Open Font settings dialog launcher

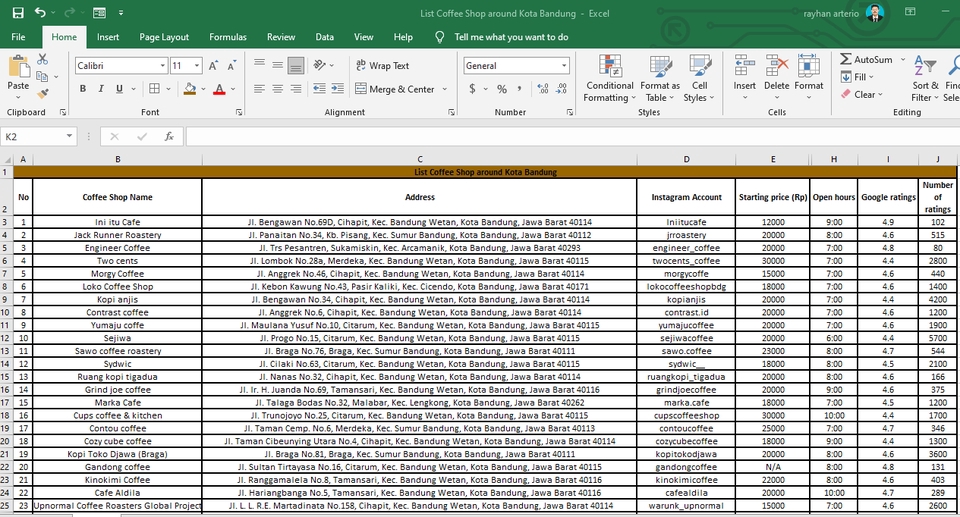point(239,112)
